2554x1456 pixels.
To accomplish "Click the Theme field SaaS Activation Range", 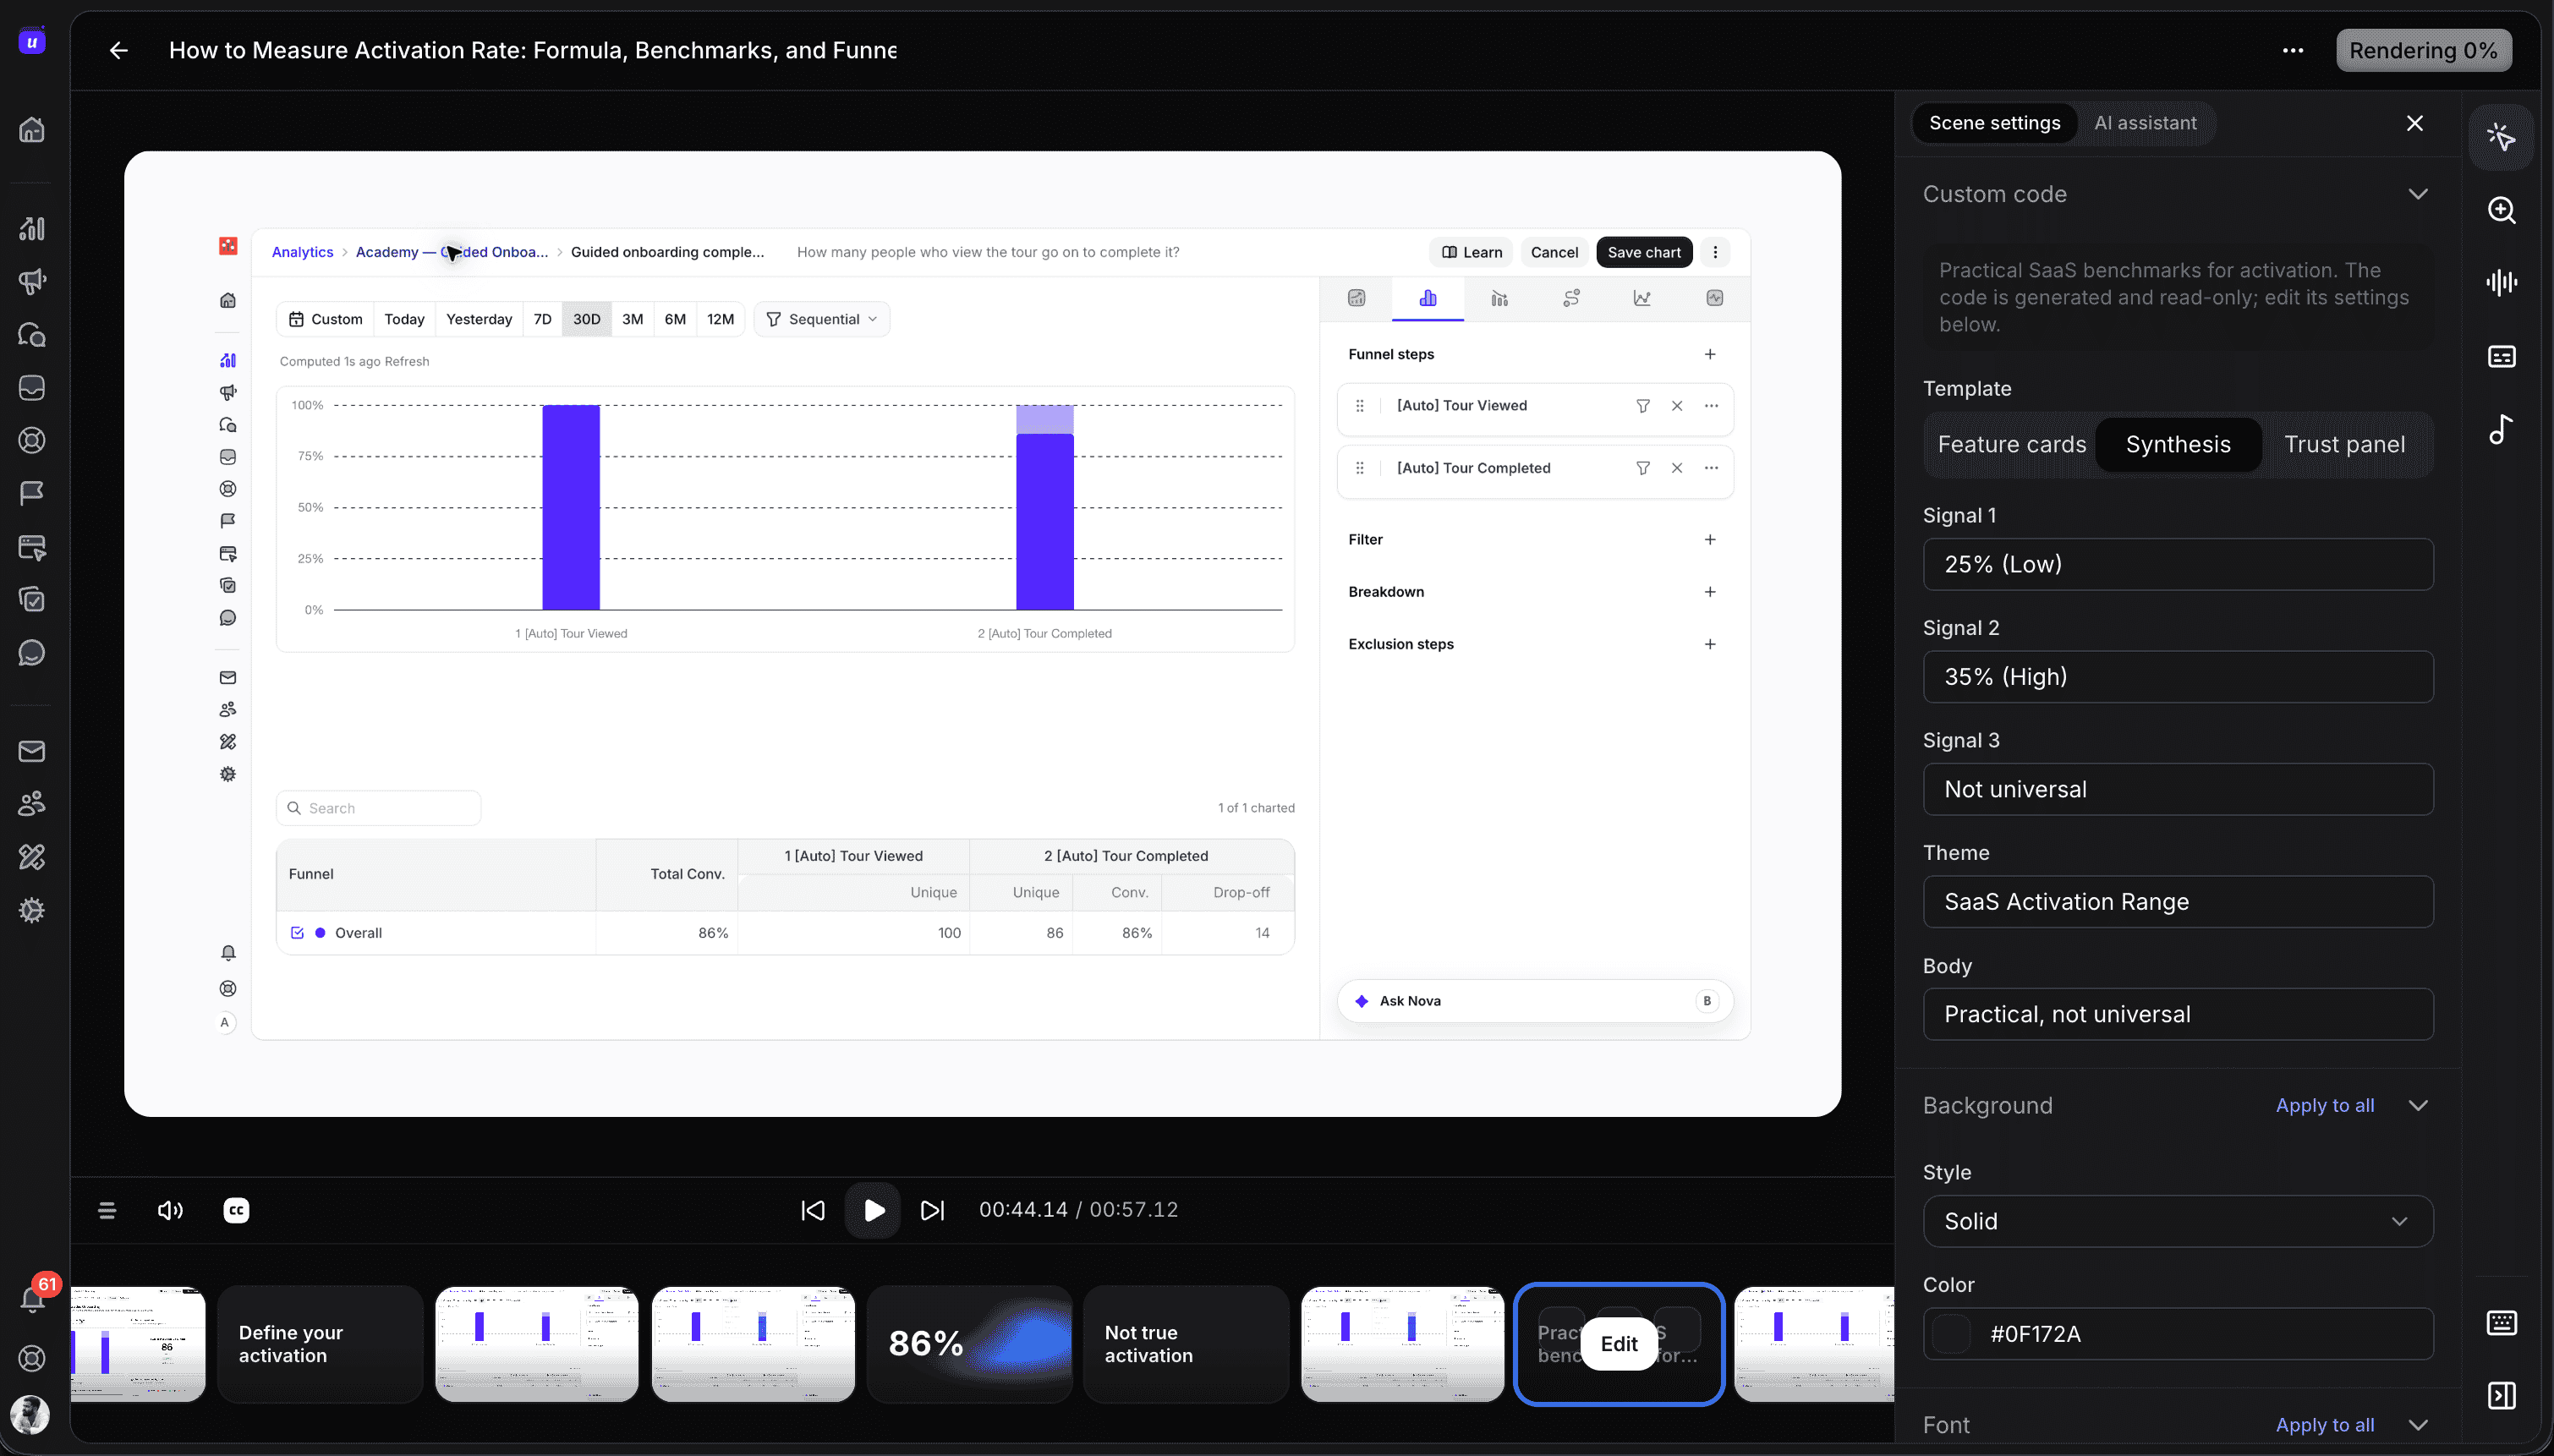I will pos(2178,902).
